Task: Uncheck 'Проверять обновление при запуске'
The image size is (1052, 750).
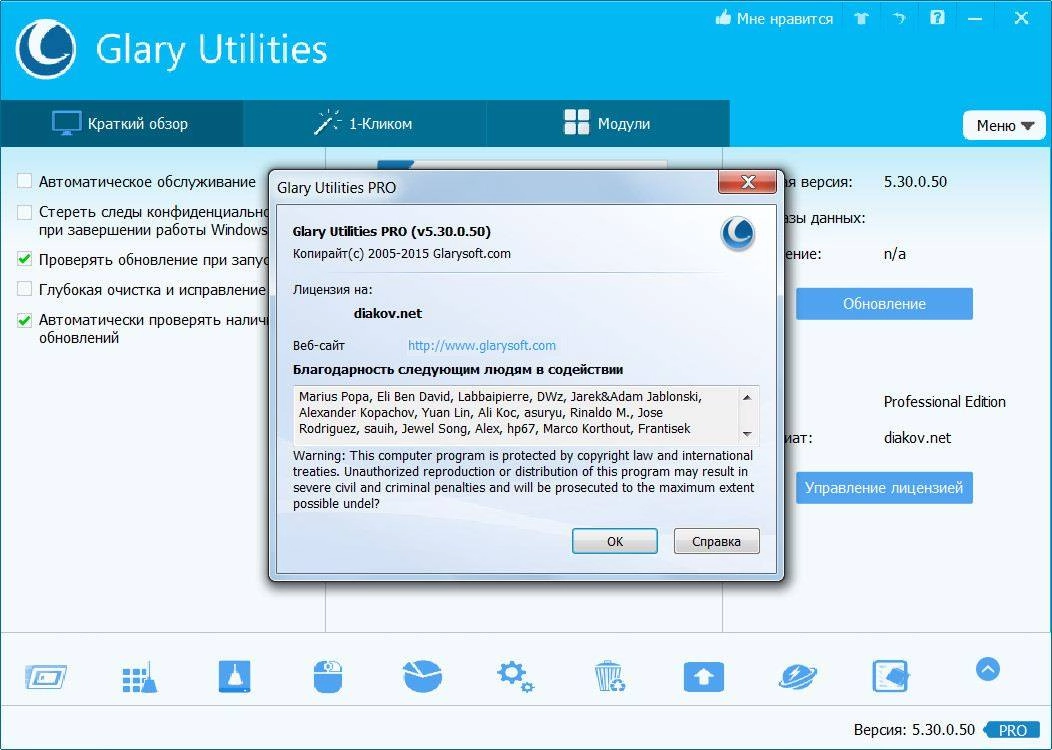Action: pos(24,259)
